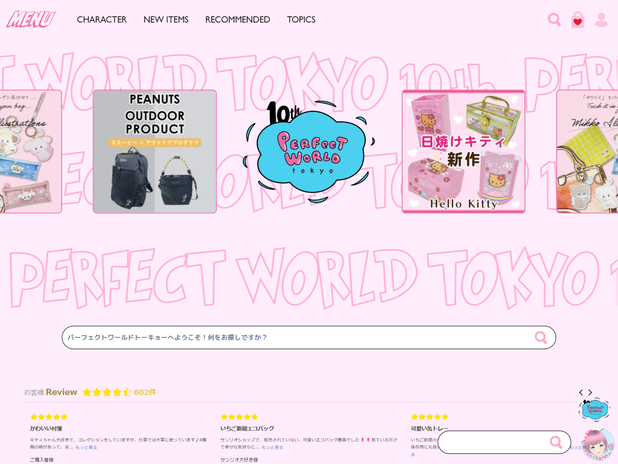The image size is (618, 464).
Task: Click the floating bottom search magnifier icon
Action: click(x=556, y=442)
